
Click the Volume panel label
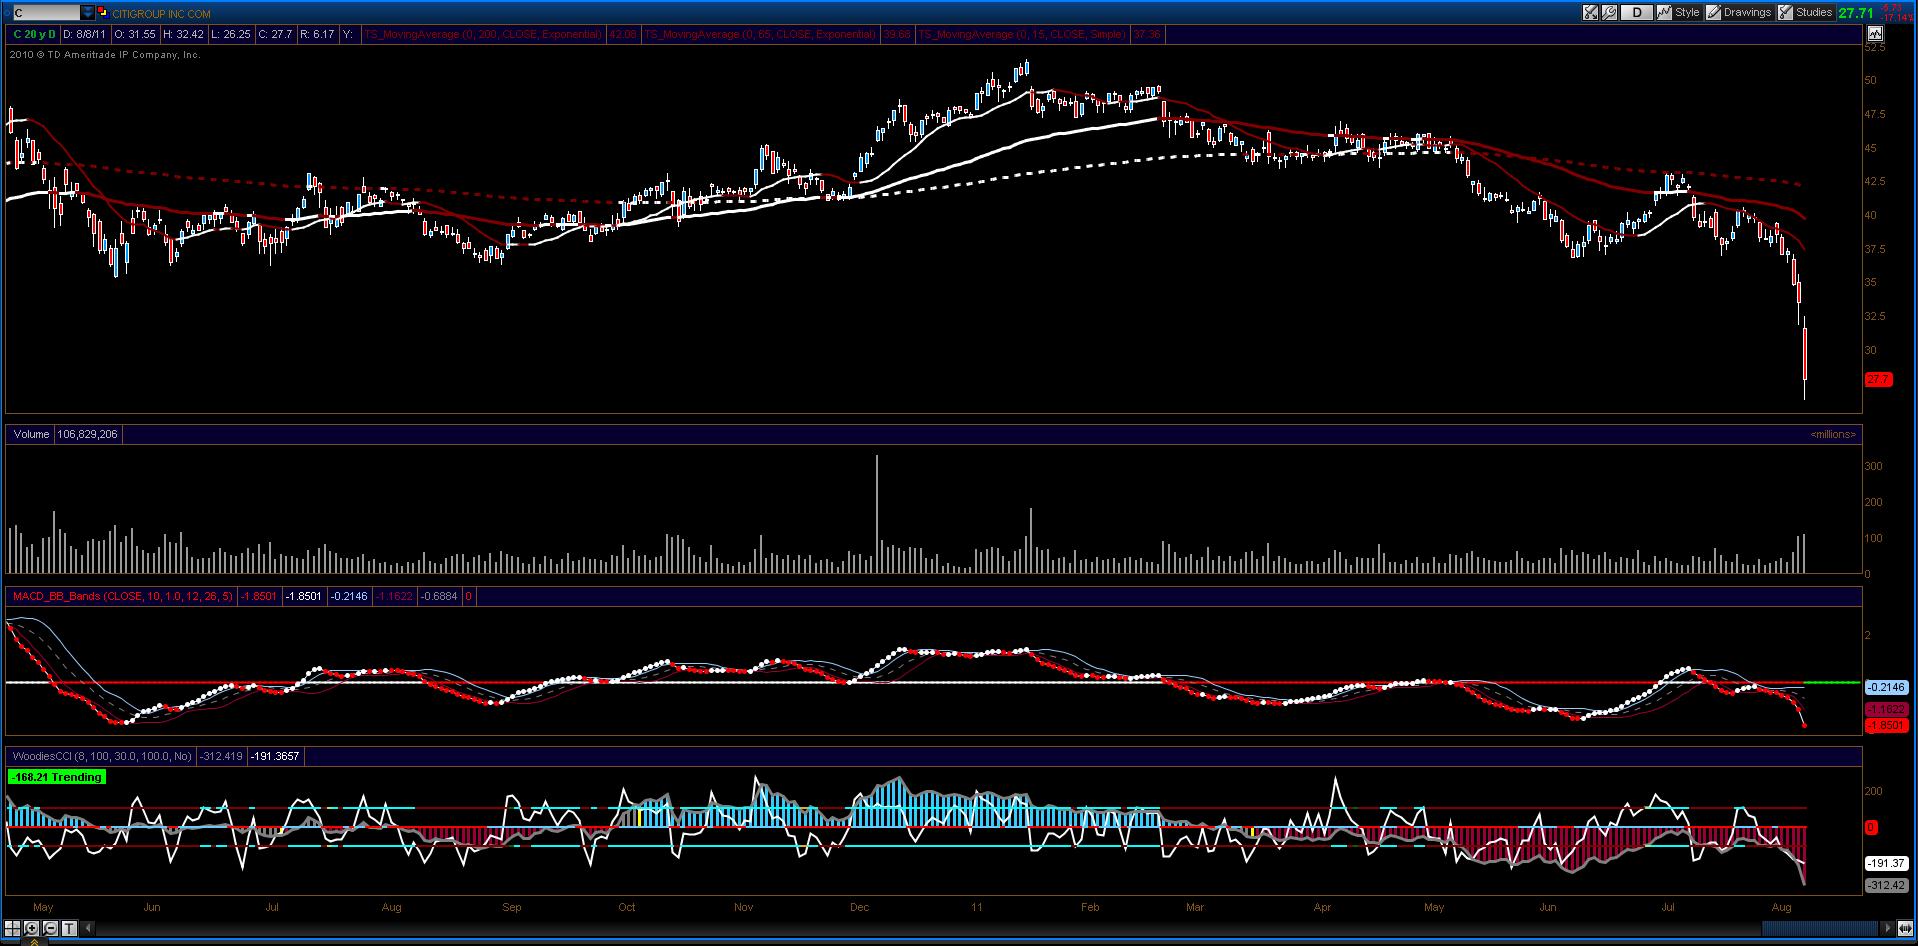coord(31,434)
